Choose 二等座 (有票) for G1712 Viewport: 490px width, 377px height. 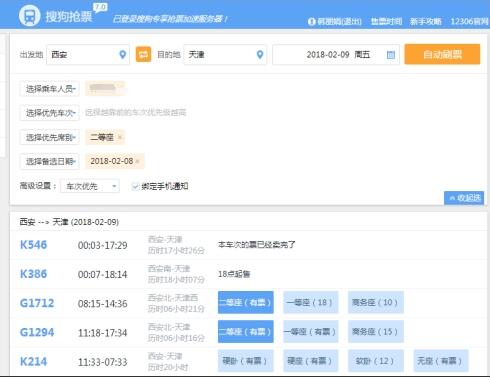tap(246, 302)
